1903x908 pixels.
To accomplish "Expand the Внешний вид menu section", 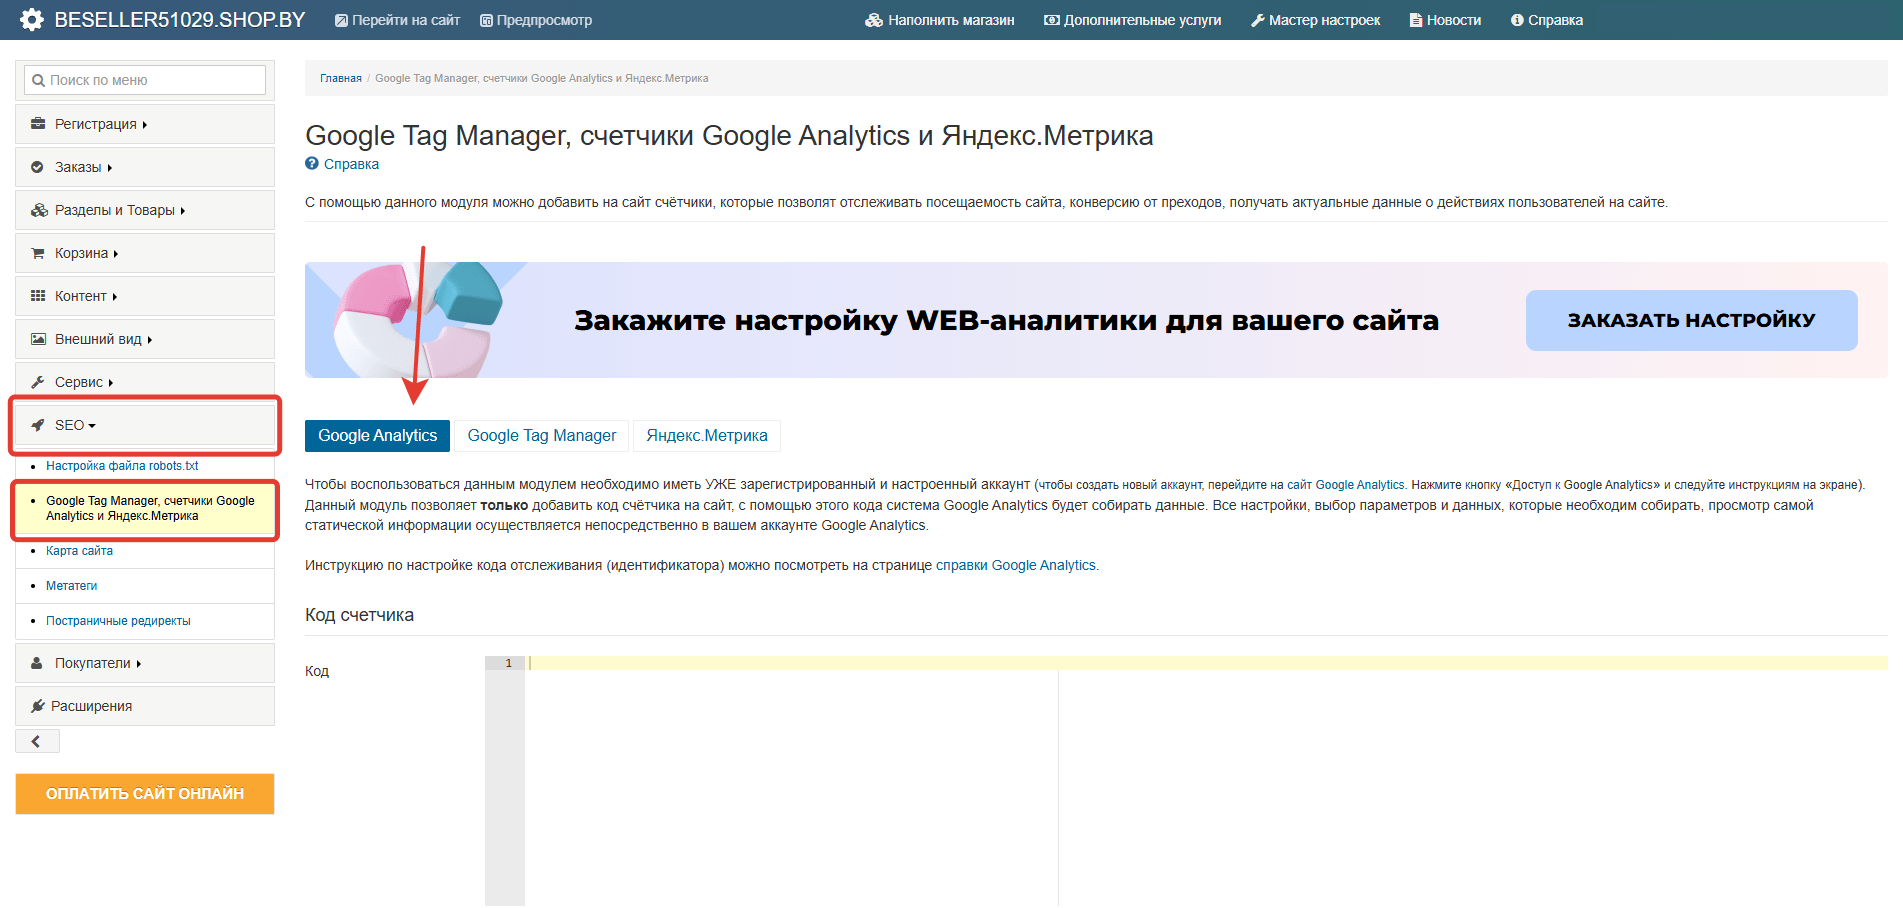I will tap(98, 339).
